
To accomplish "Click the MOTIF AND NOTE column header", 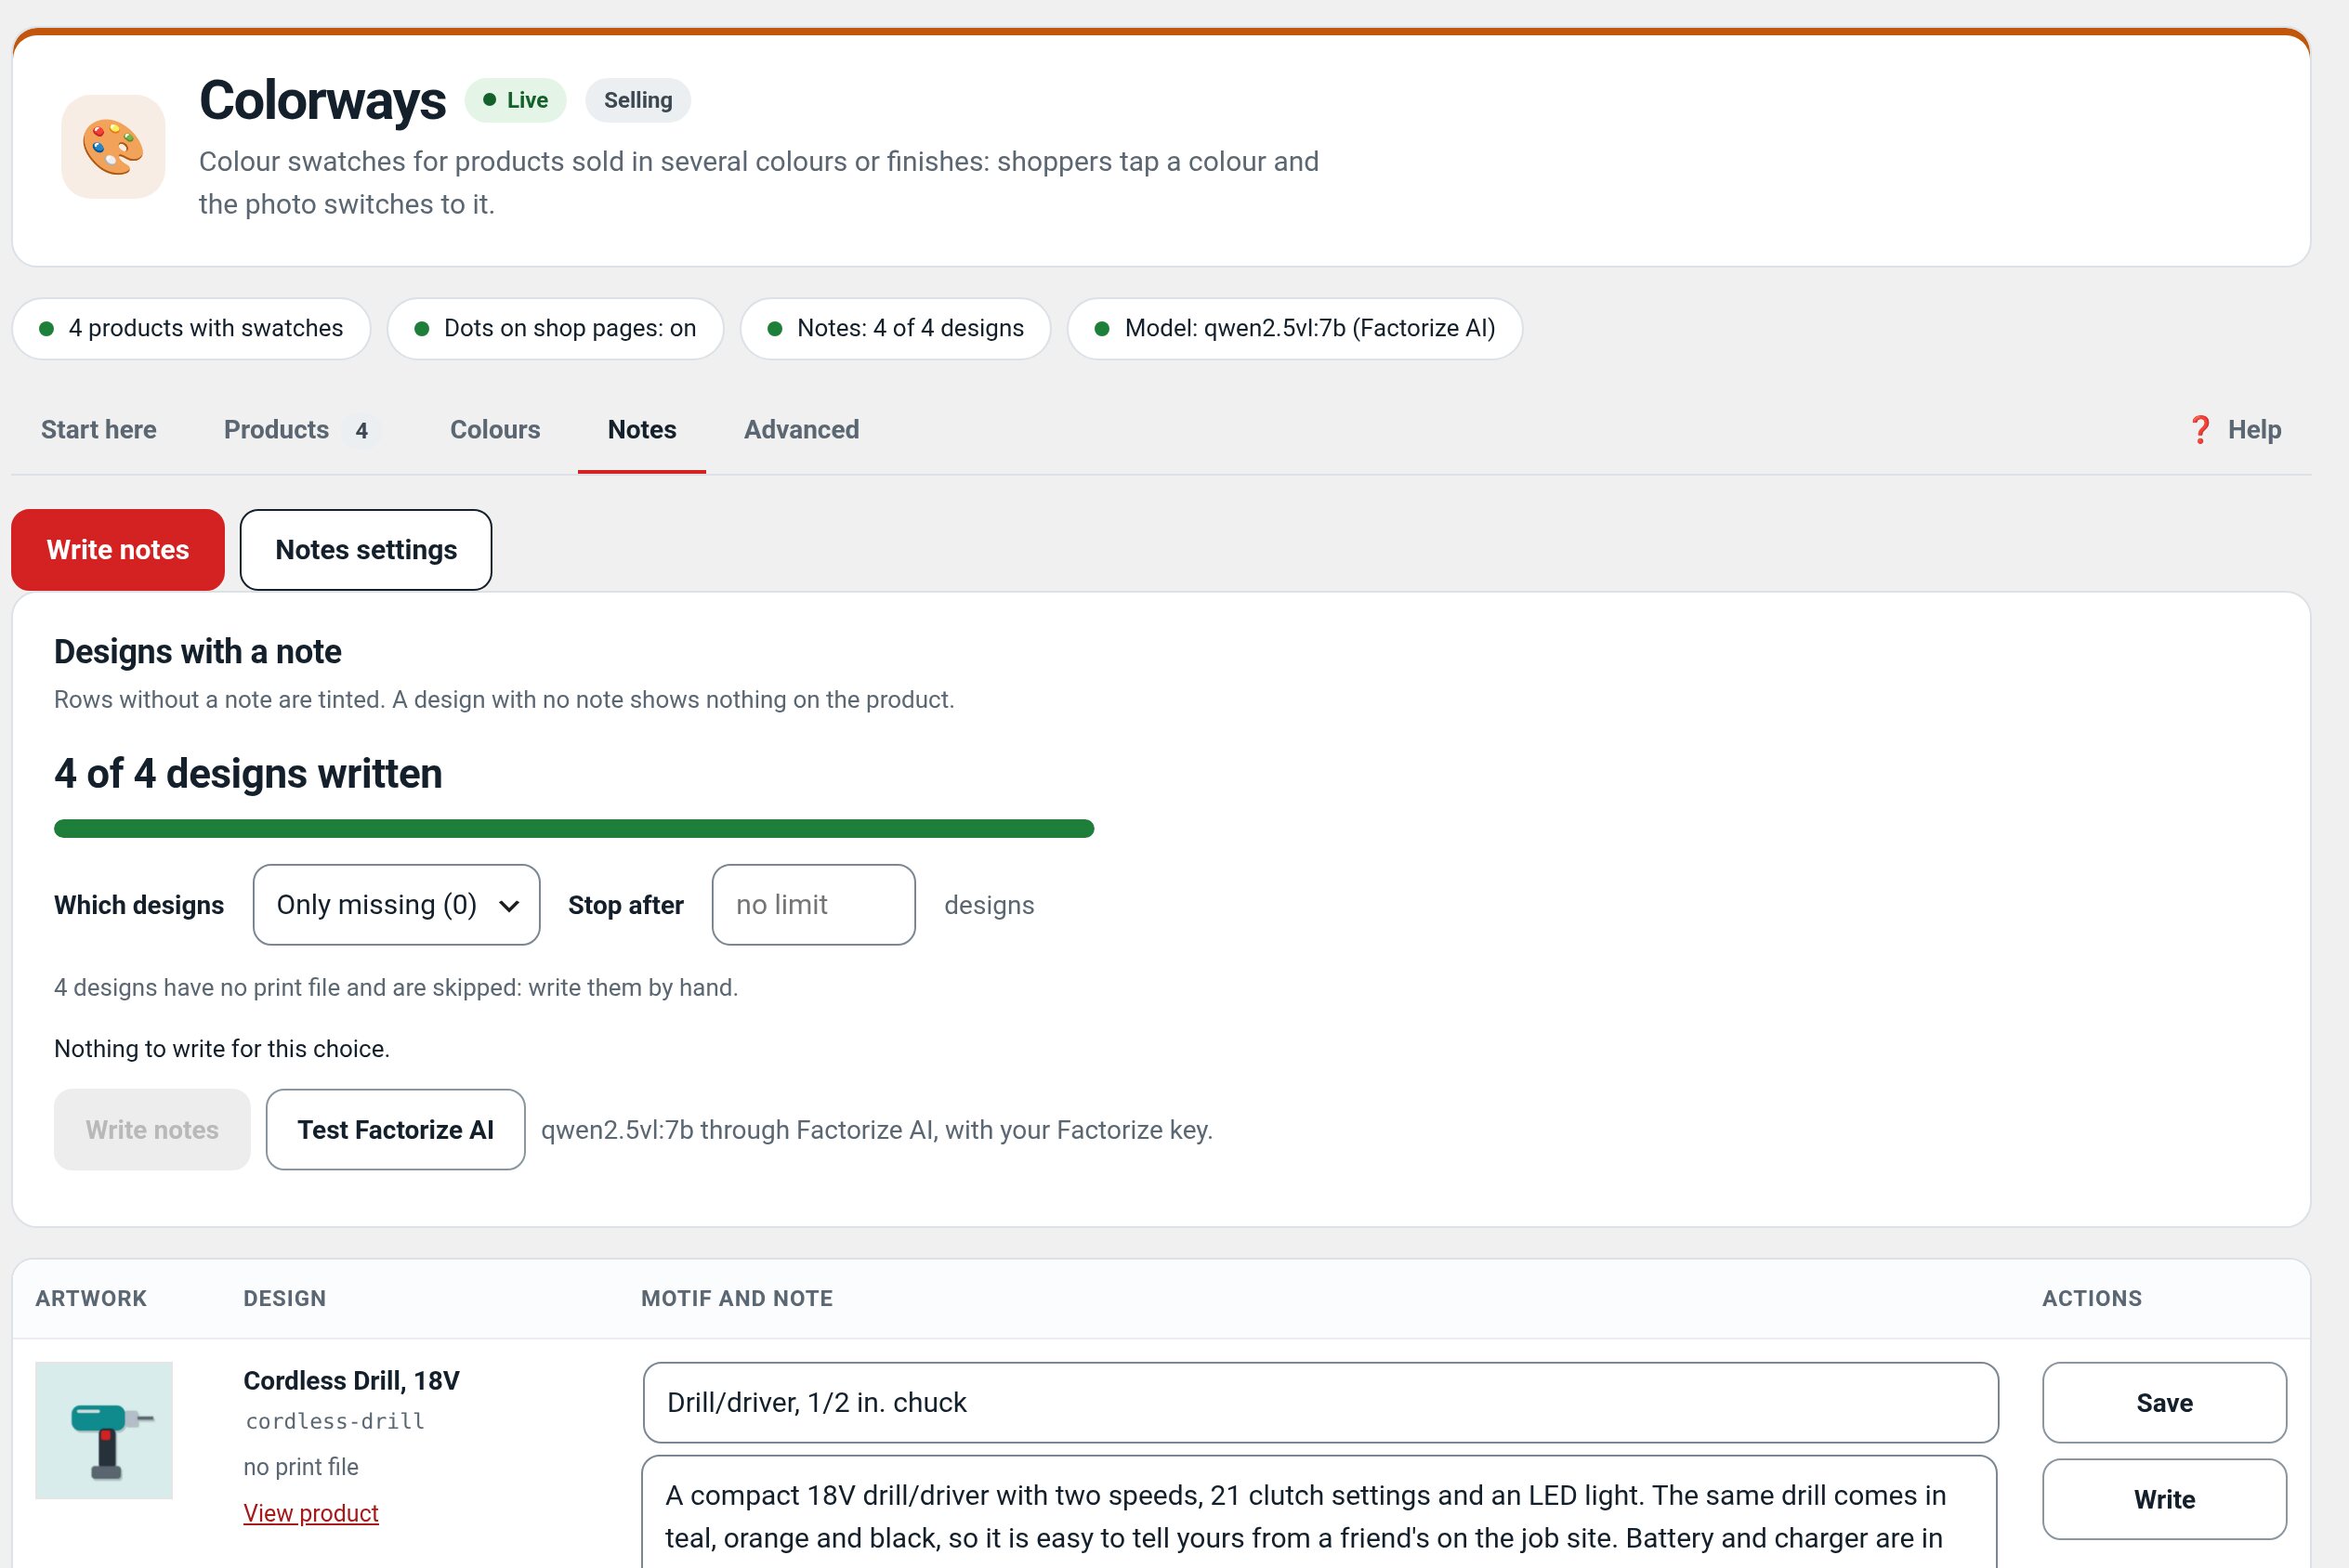I will point(737,1298).
